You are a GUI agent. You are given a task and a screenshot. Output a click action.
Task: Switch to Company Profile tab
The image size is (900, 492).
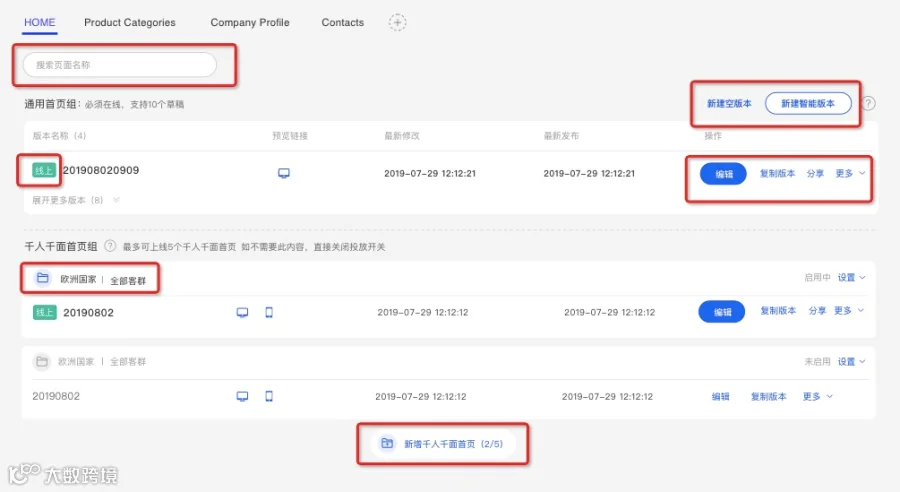250,22
